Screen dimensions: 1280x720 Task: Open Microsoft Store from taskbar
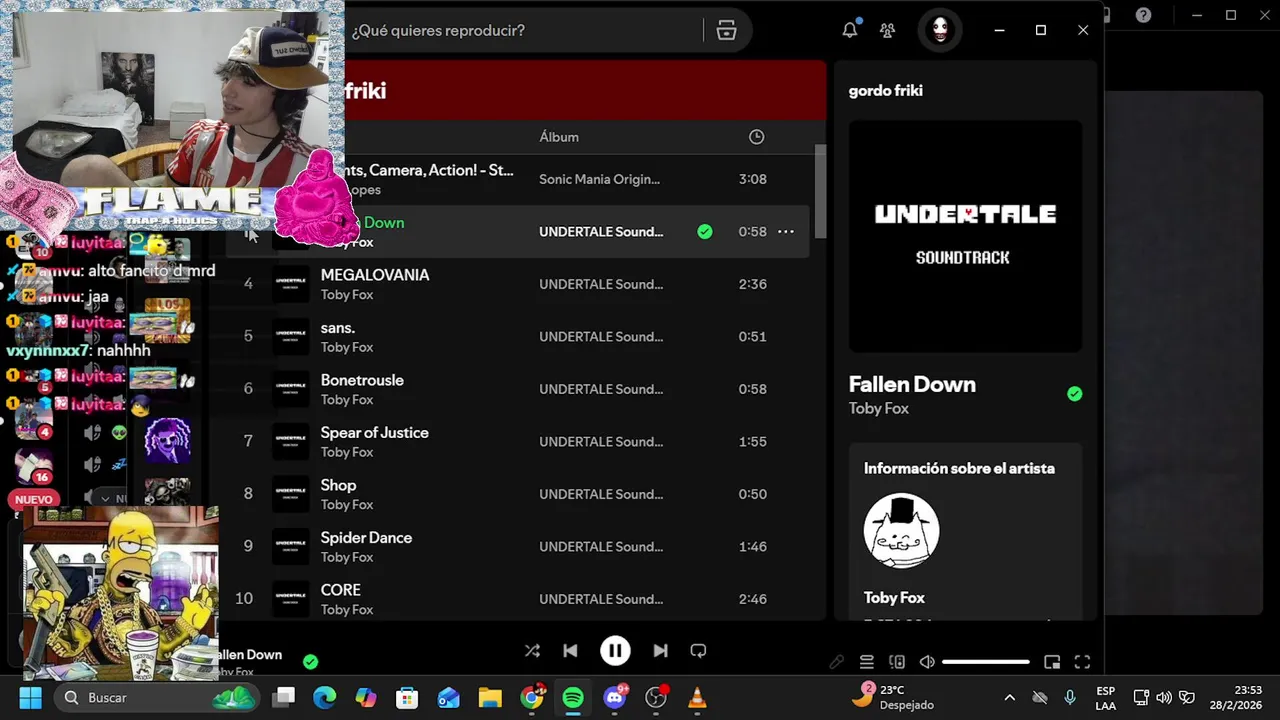(x=407, y=698)
